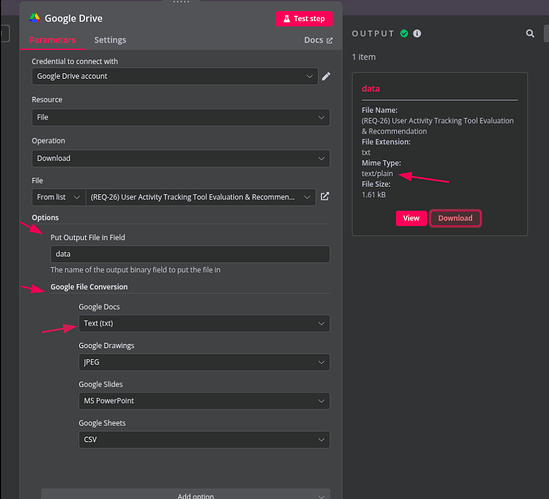
Task: Change the Google Drawings JPEG dropdown
Action: tap(204, 362)
